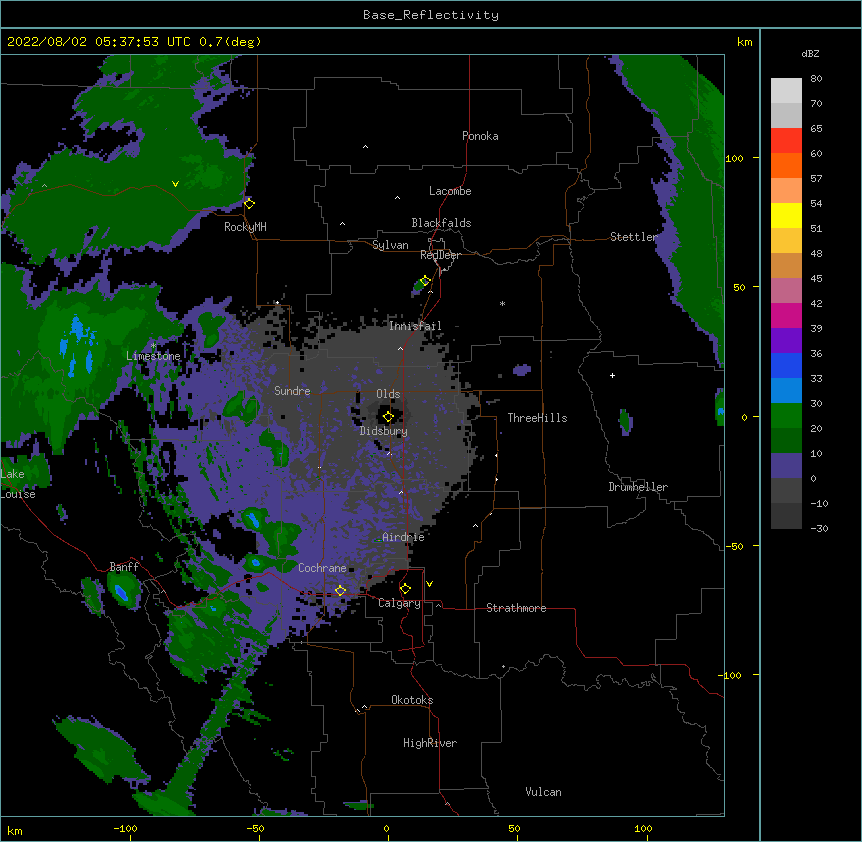Select the Sylvan label

(390, 245)
